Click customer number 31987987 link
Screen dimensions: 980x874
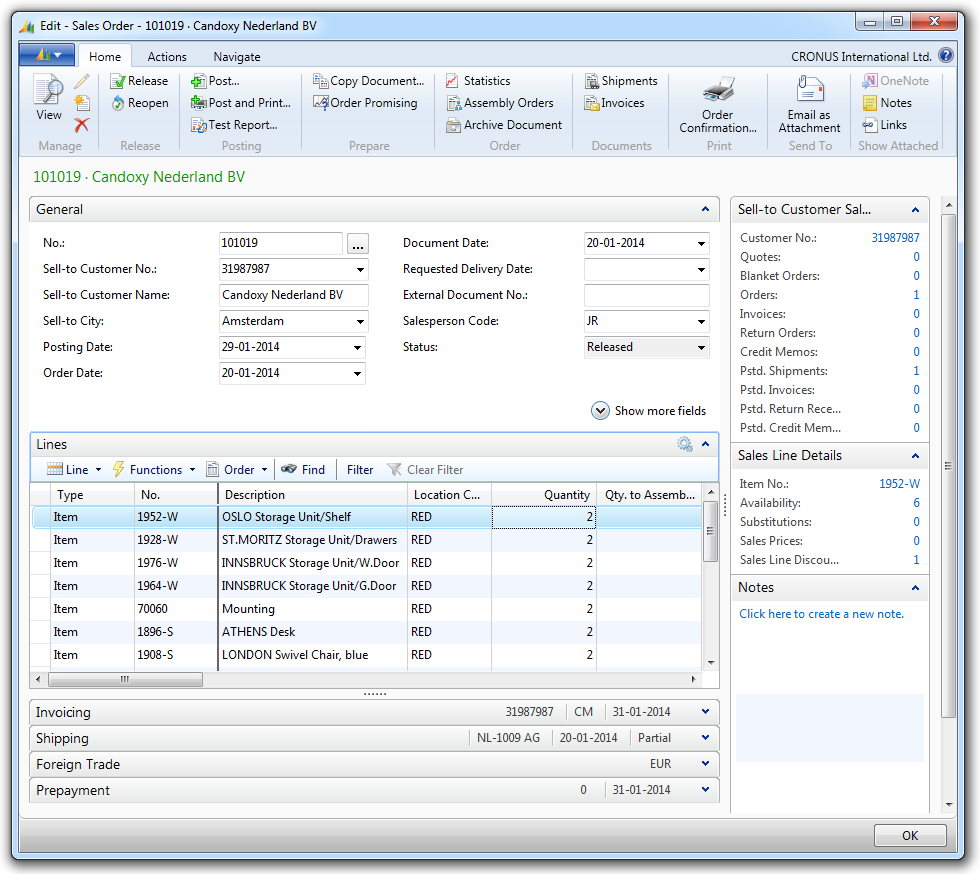895,238
